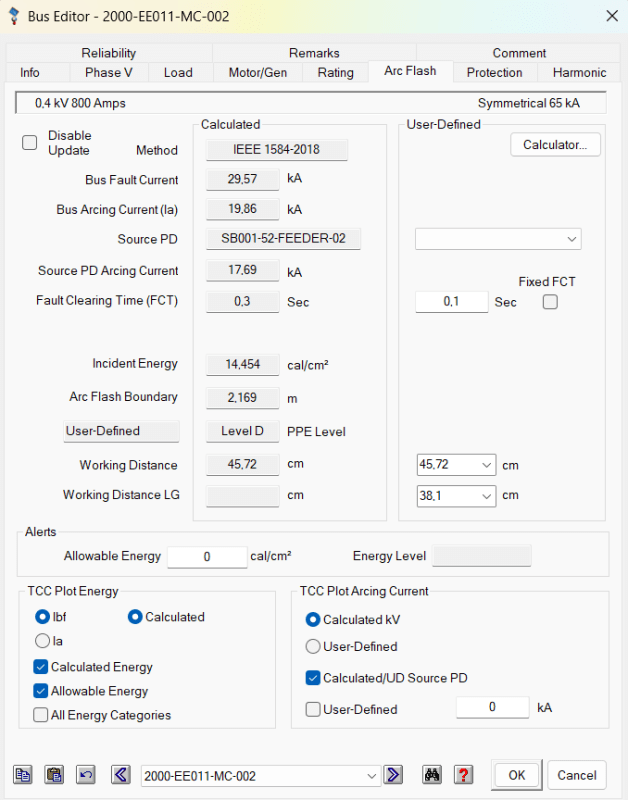Open the Remarks tab

point(314,53)
